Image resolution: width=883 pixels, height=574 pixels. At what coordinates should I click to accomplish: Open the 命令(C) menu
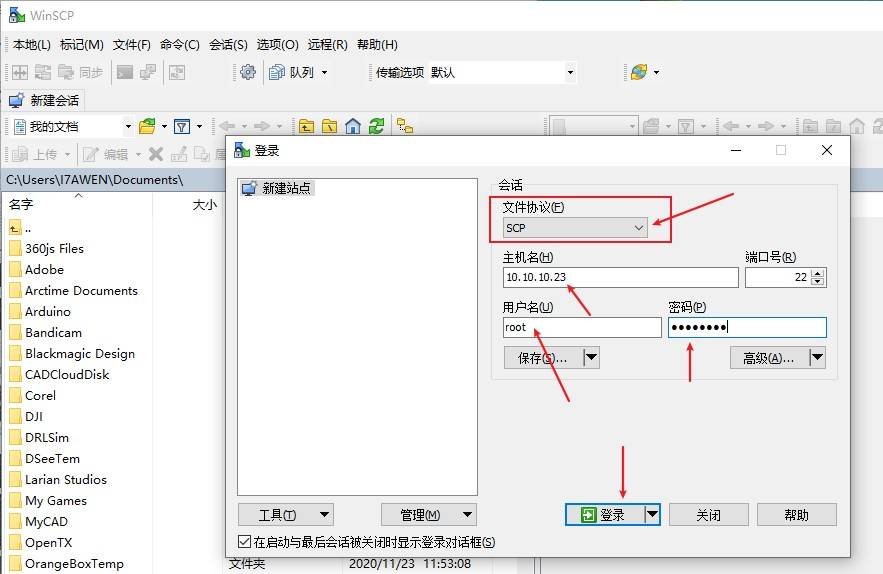[x=180, y=45]
